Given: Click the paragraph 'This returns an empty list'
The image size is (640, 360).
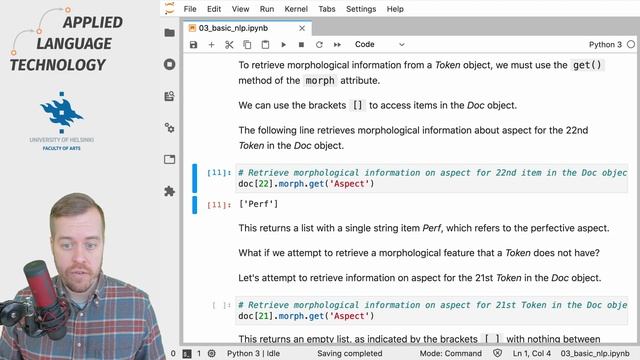Looking at the screenshot, I should (x=419, y=338).
